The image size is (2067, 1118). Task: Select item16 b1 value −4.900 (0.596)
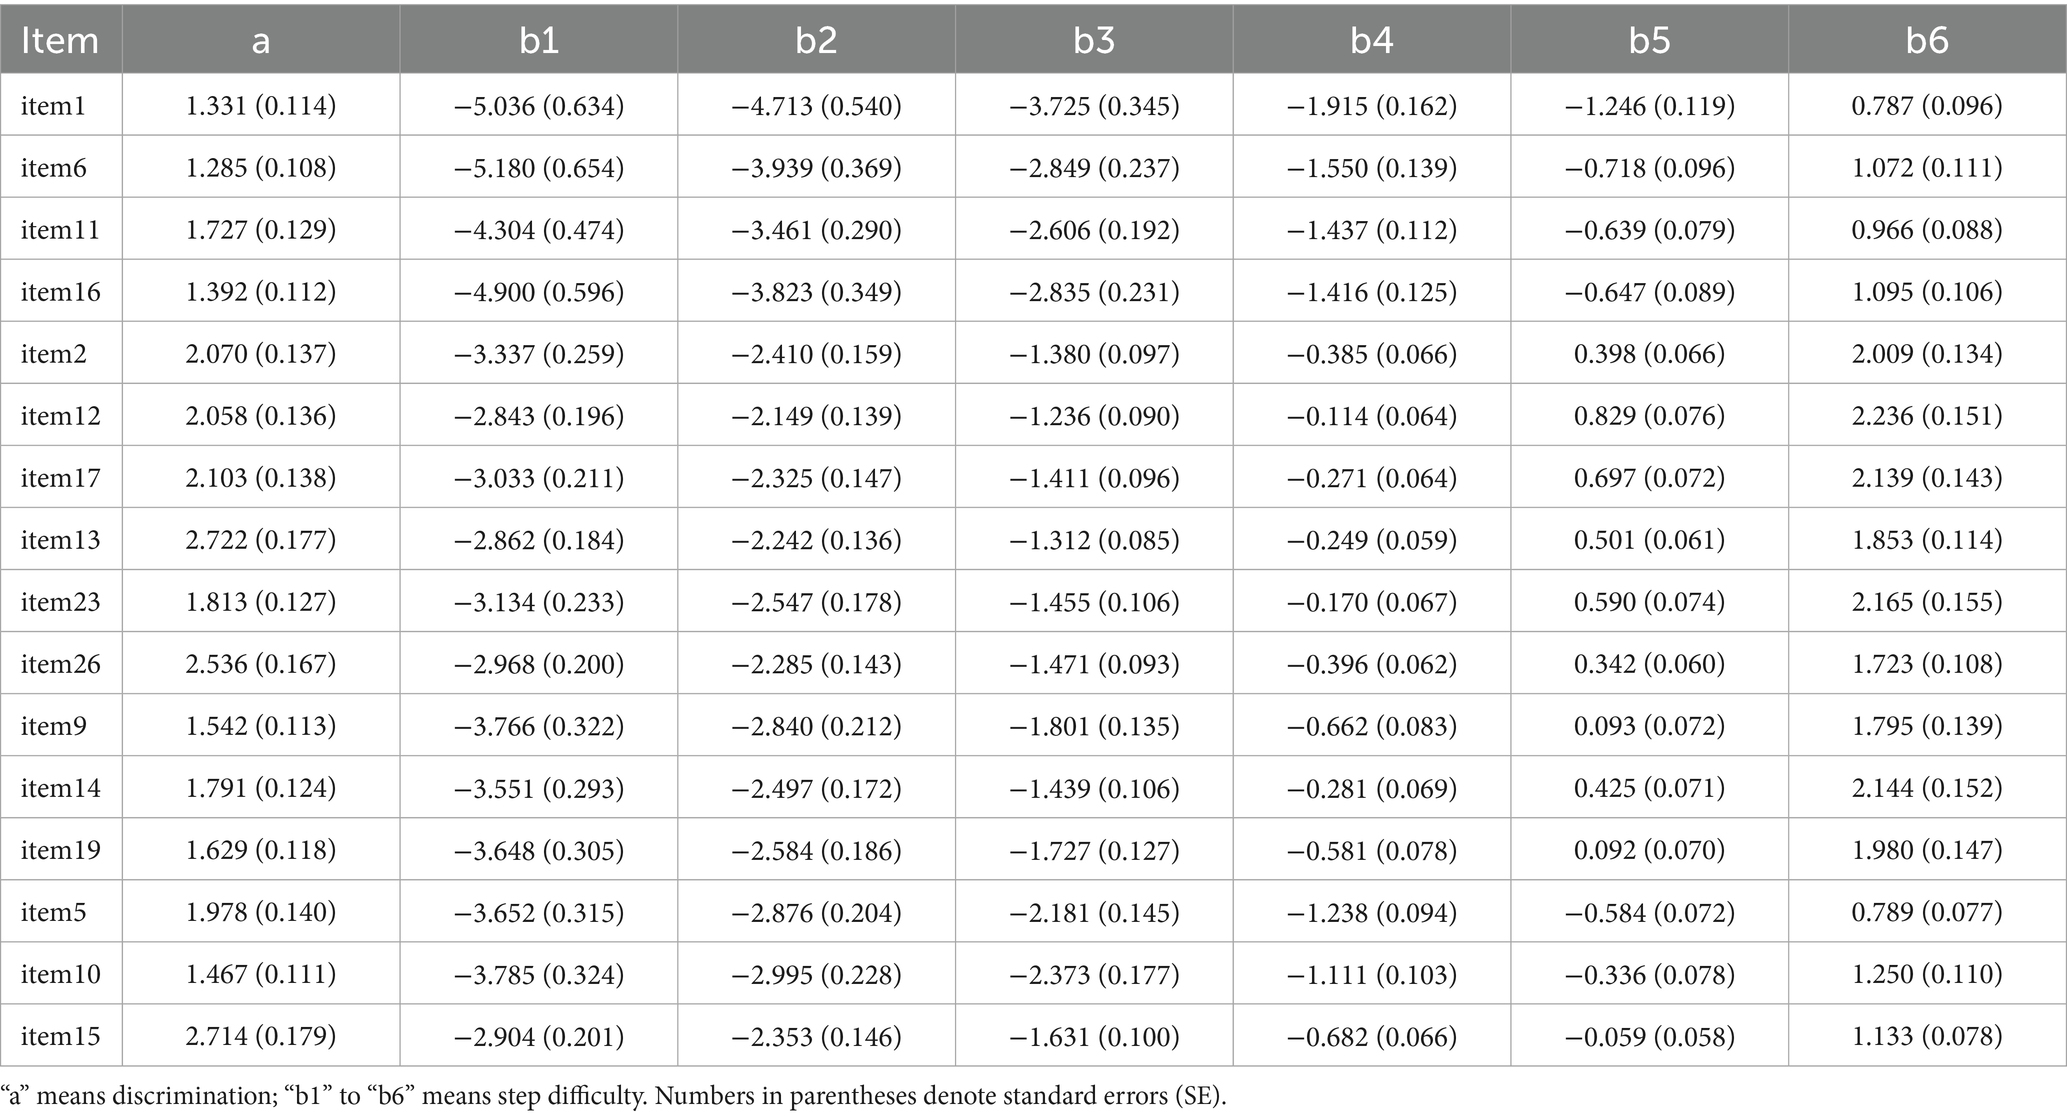click(x=539, y=292)
